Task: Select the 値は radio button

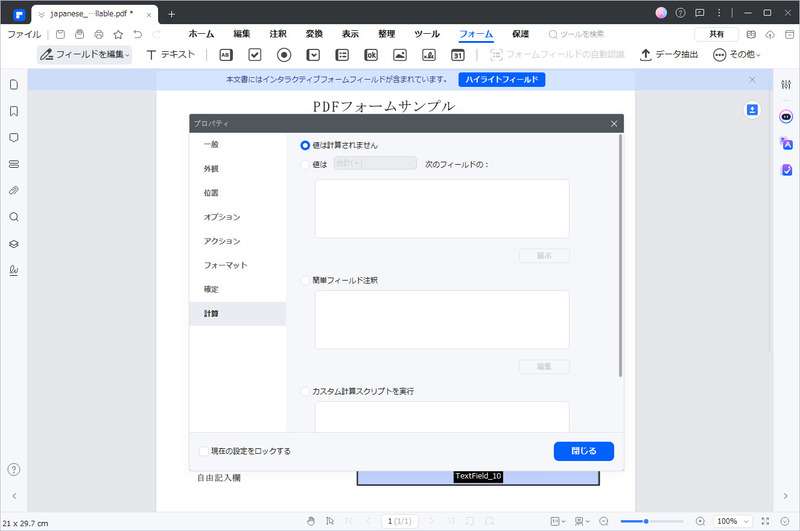Action: coord(305,164)
